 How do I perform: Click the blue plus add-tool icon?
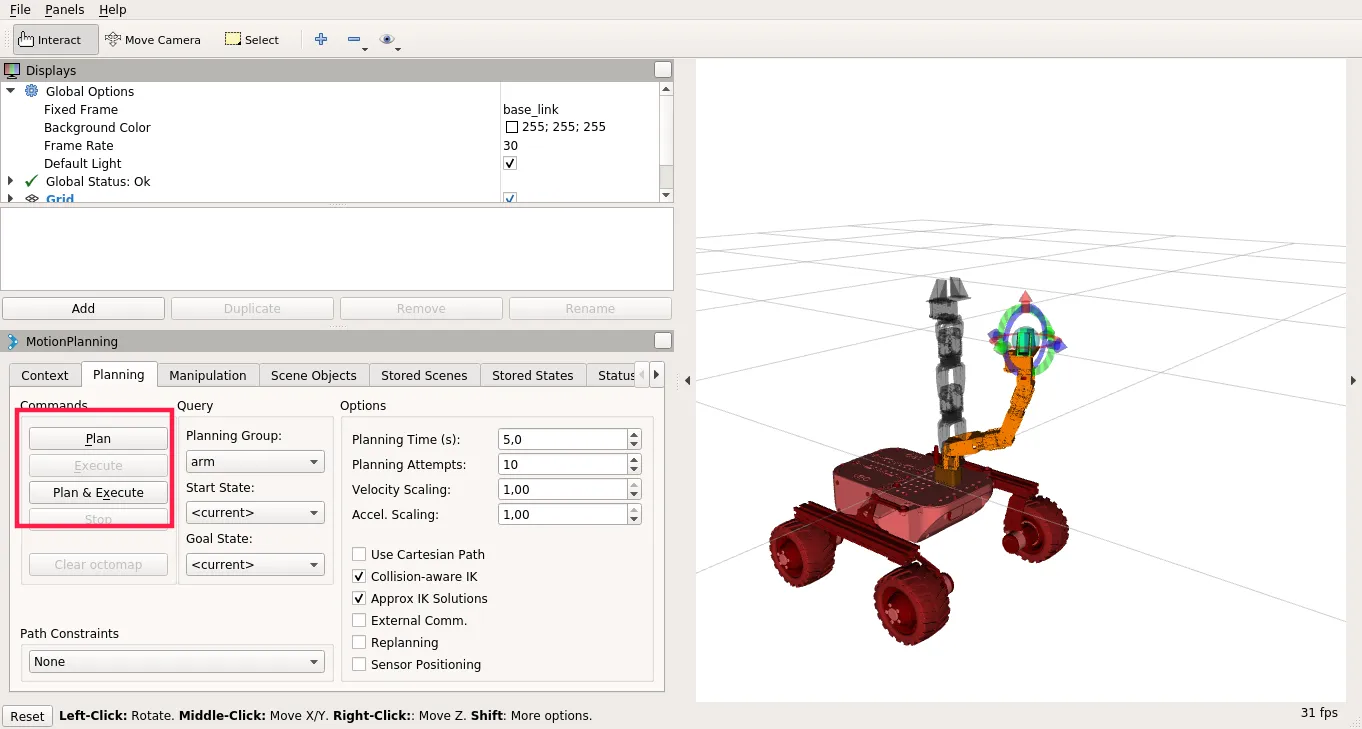point(321,40)
